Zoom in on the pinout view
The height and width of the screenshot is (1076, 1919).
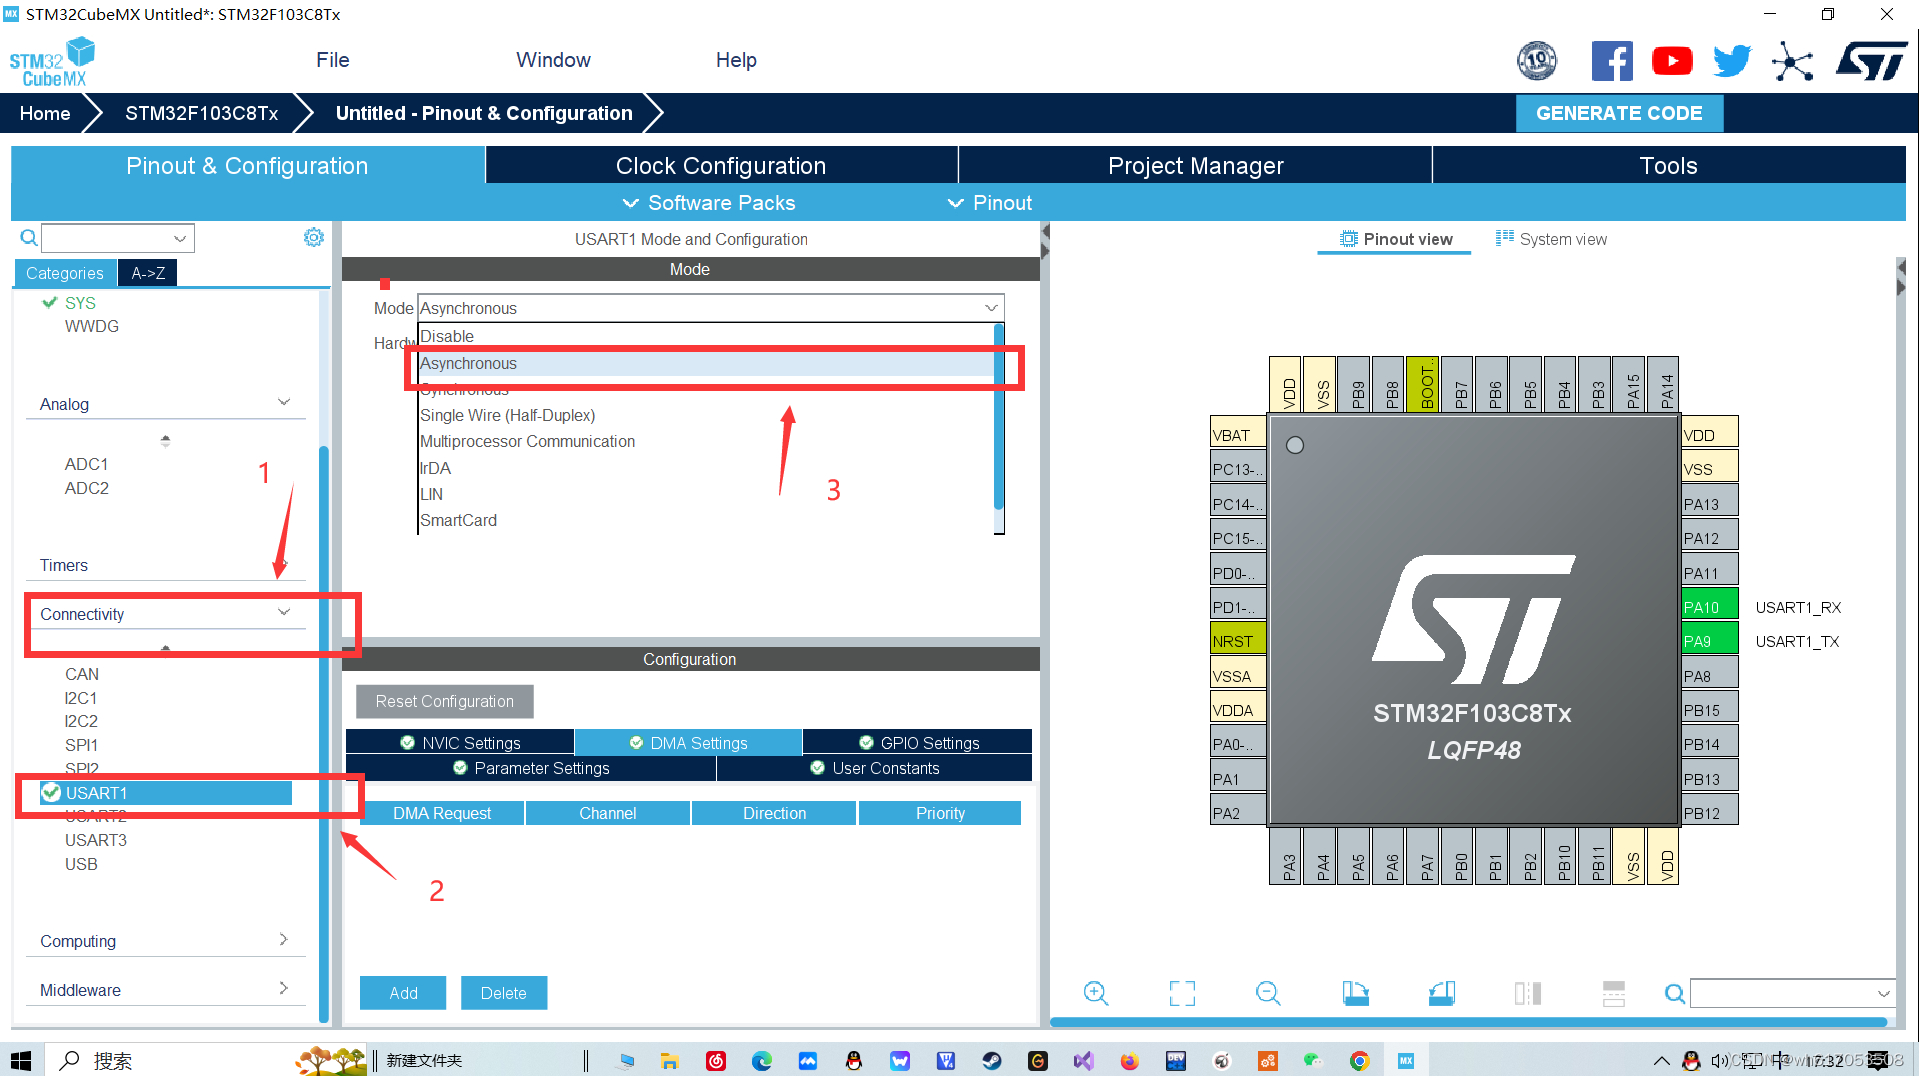[x=1096, y=993]
